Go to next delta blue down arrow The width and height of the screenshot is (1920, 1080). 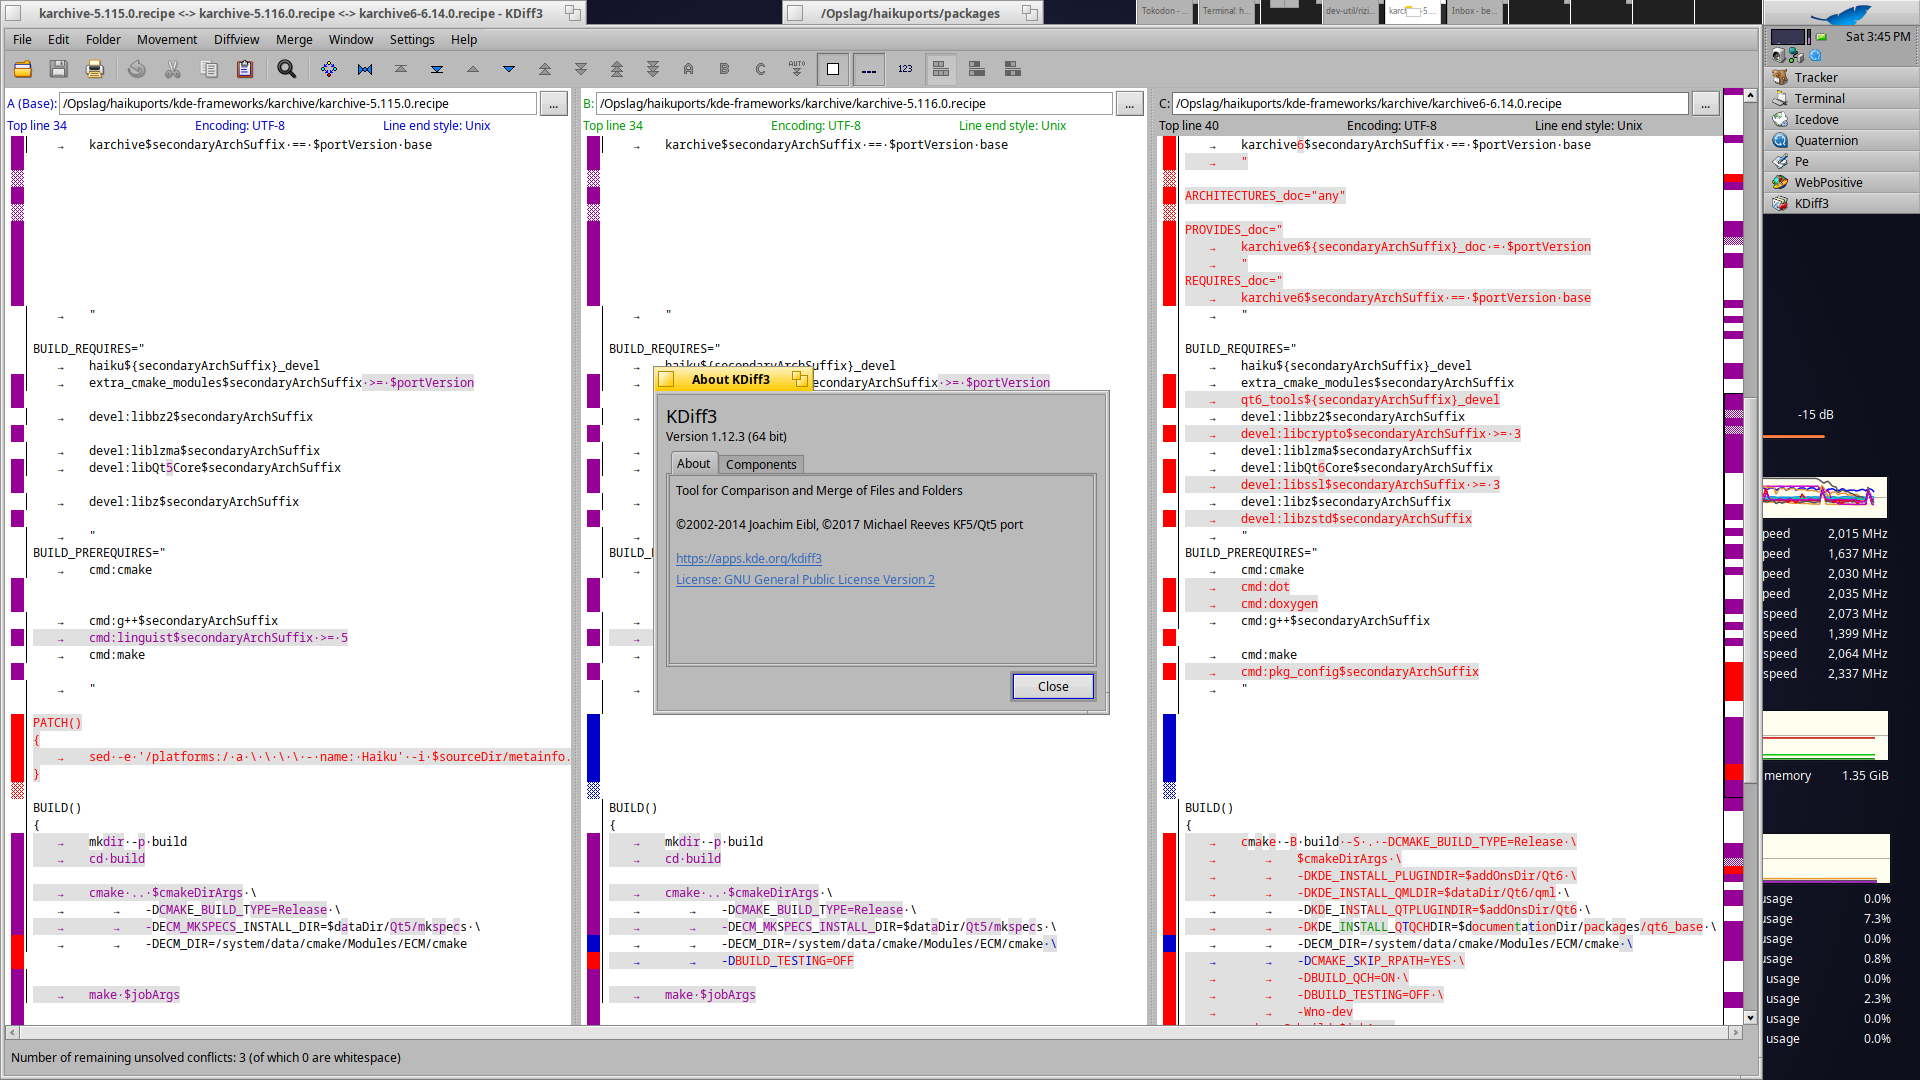coord(509,69)
